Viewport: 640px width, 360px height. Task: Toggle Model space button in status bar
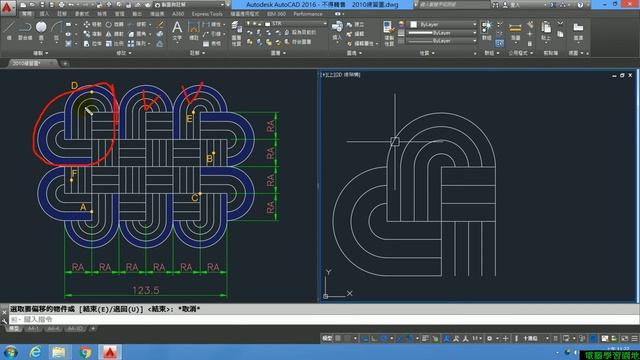click(x=327, y=338)
